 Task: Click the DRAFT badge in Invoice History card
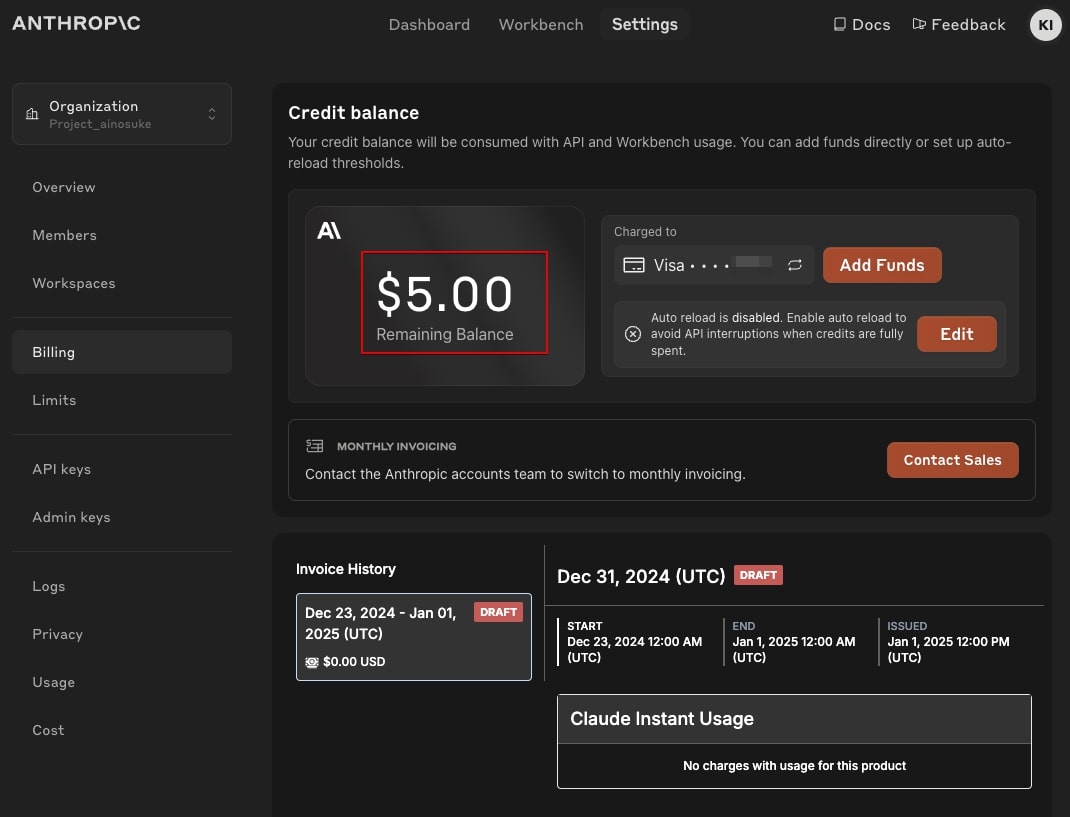click(x=498, y=612)
